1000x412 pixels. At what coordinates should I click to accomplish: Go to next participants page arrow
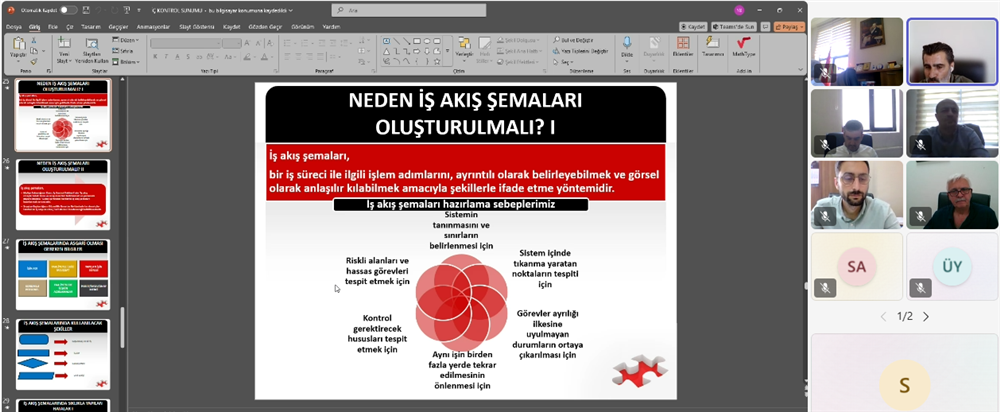point(926,316)
